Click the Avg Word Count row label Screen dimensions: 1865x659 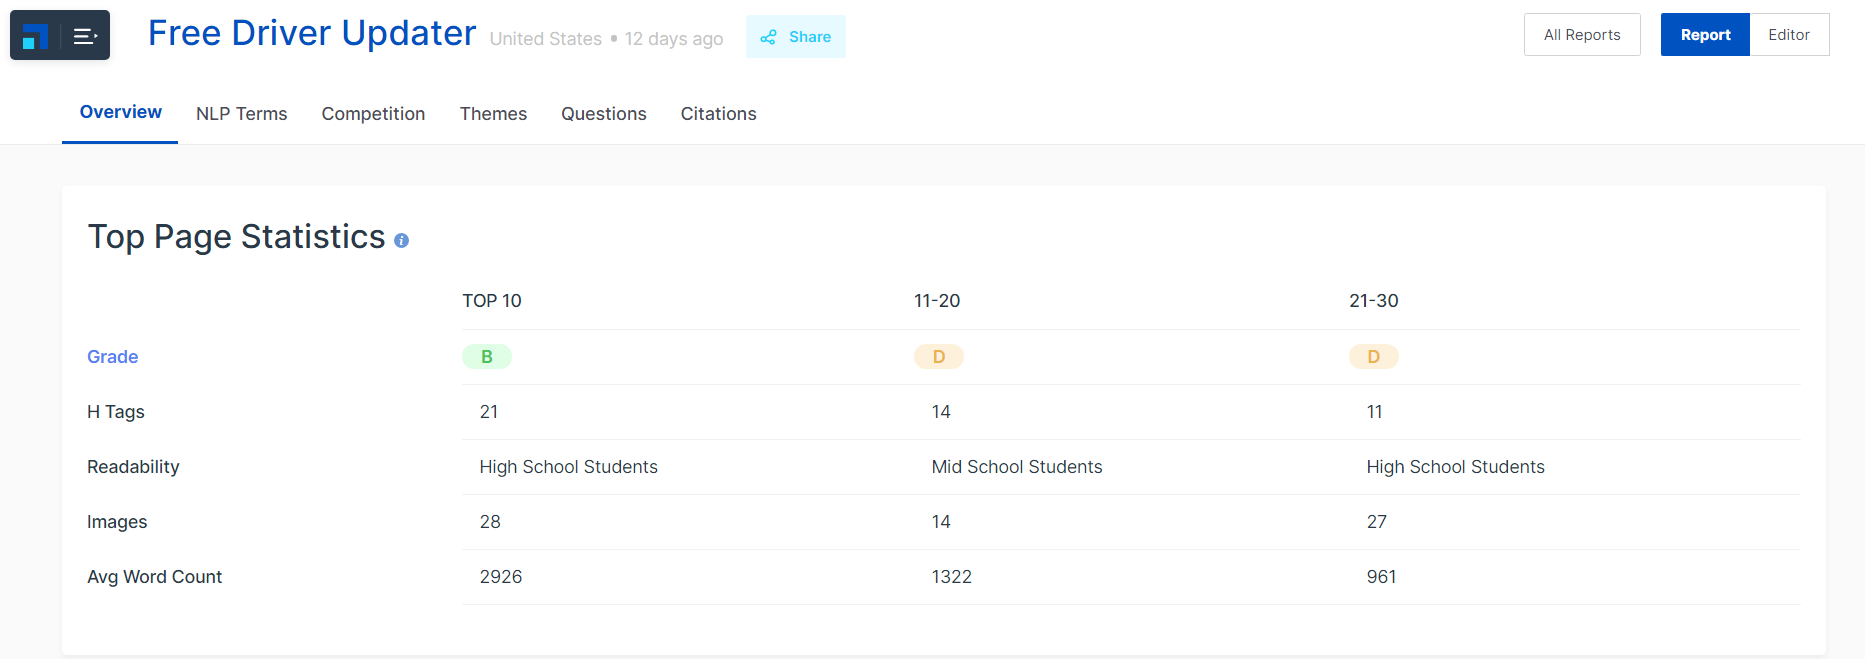(155, 577)
